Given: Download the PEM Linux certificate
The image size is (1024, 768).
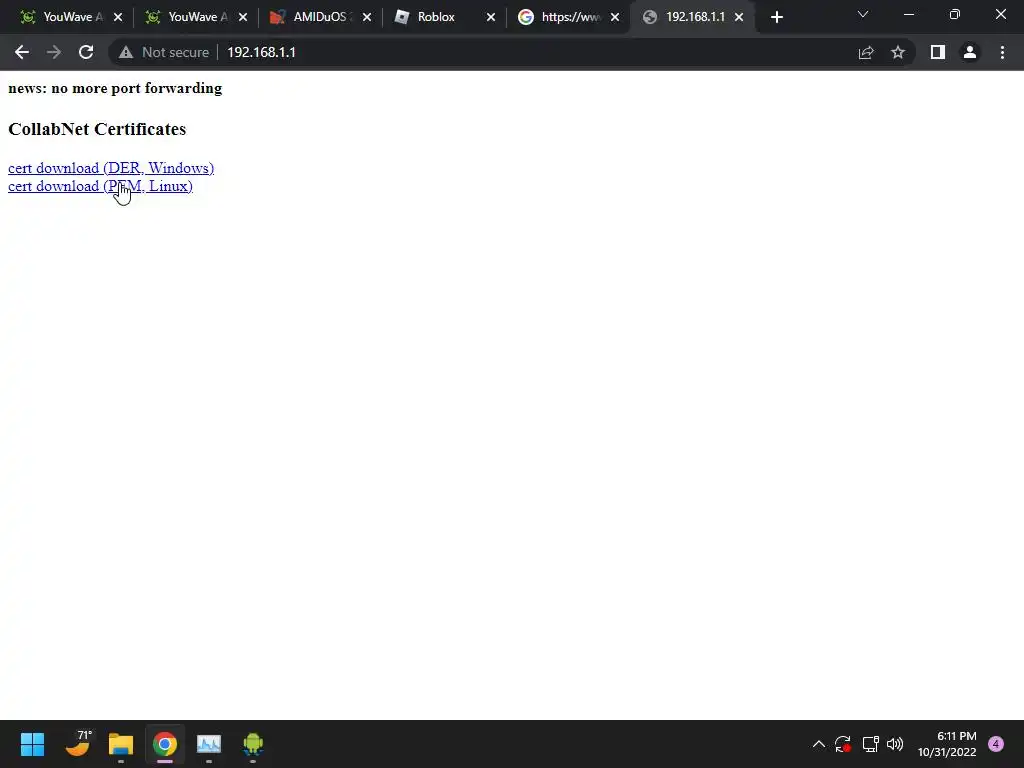Looking at the screenshot, I should [x=100, y=186].
